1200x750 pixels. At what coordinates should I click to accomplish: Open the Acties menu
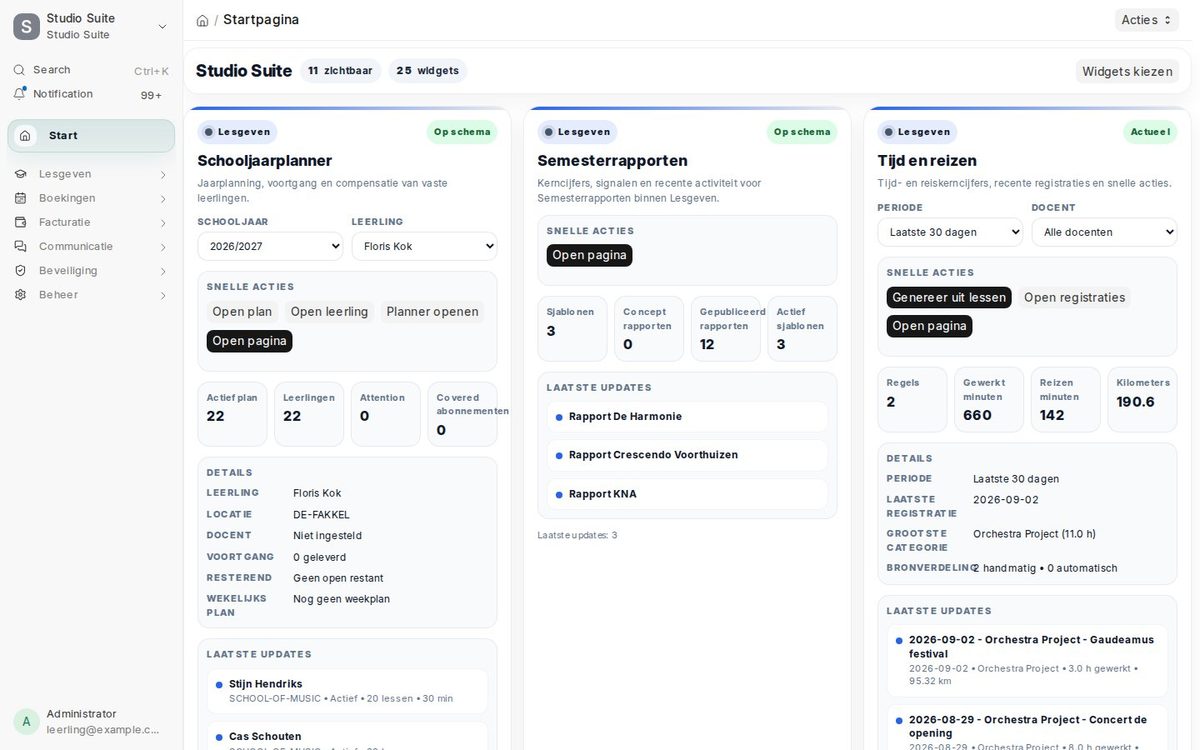click(x=1147, y=20)
